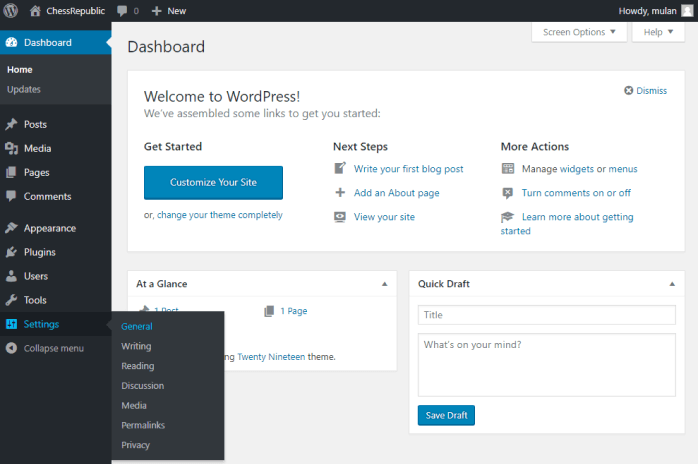Click the widgets icon beside Manage widgets
This screenshot has height=464, width=698.
[508, 168]
